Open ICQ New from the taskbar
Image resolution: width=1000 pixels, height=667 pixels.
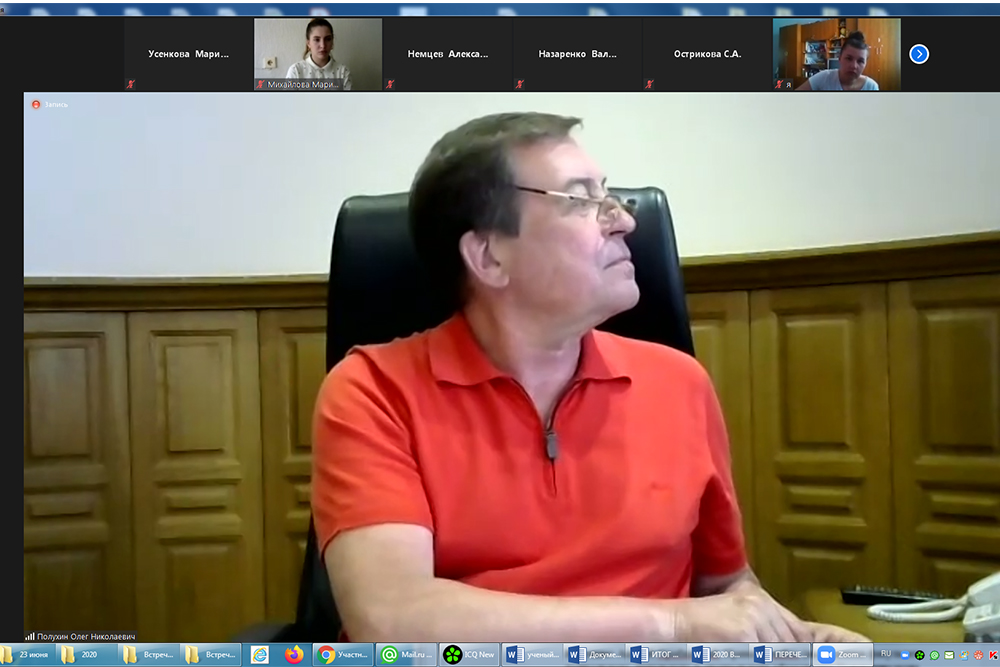pyautogui.click(x=468, y=655)
